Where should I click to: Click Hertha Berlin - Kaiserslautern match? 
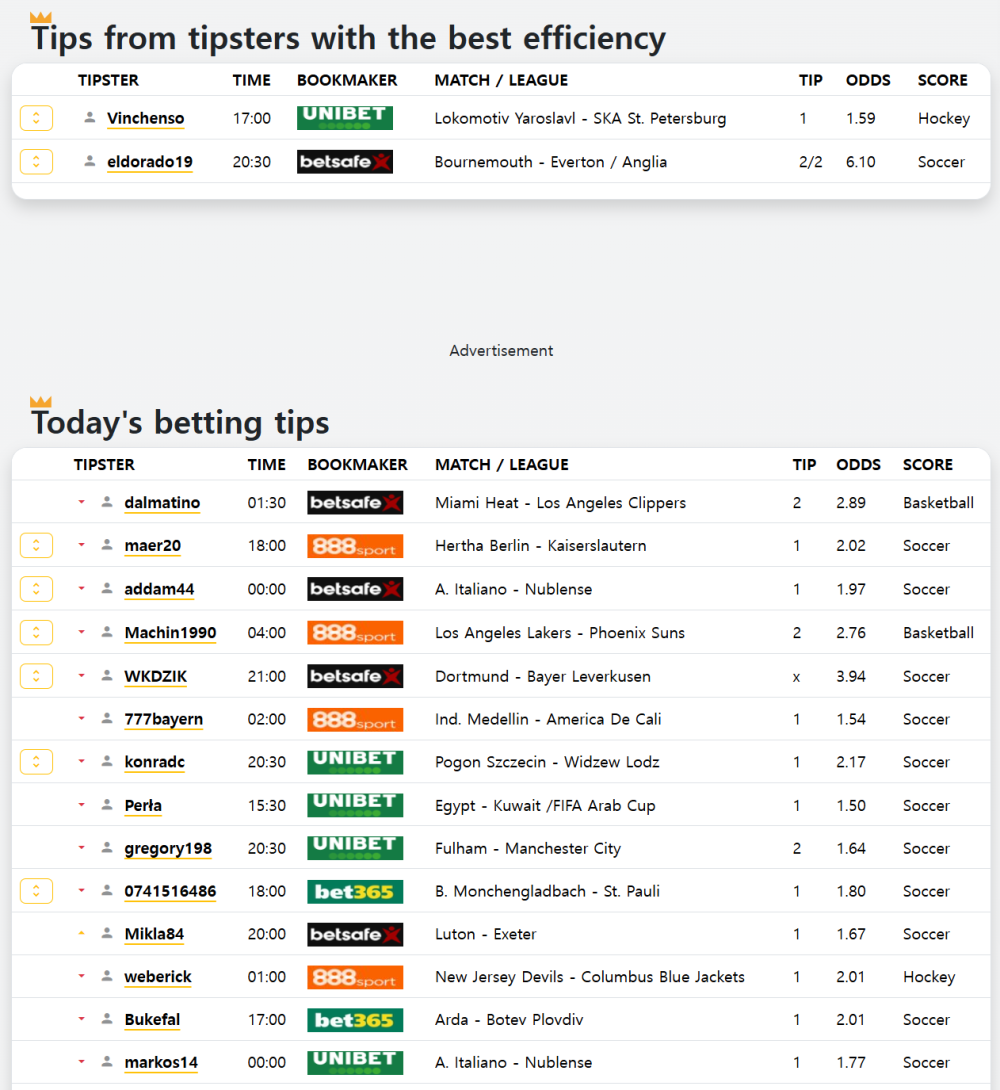coord(541,546)
